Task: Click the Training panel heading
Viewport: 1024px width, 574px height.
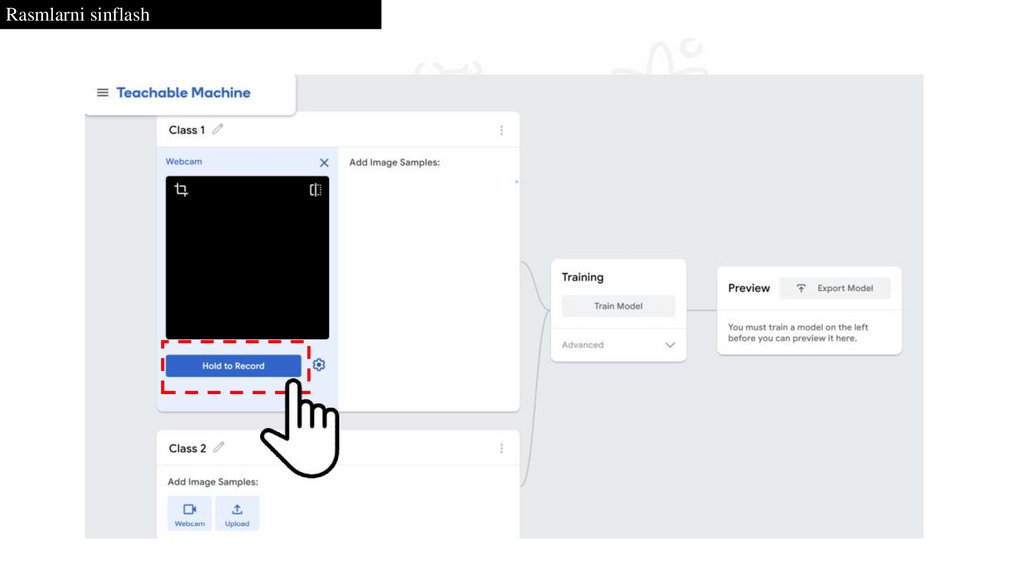Action: click(583, 277)
